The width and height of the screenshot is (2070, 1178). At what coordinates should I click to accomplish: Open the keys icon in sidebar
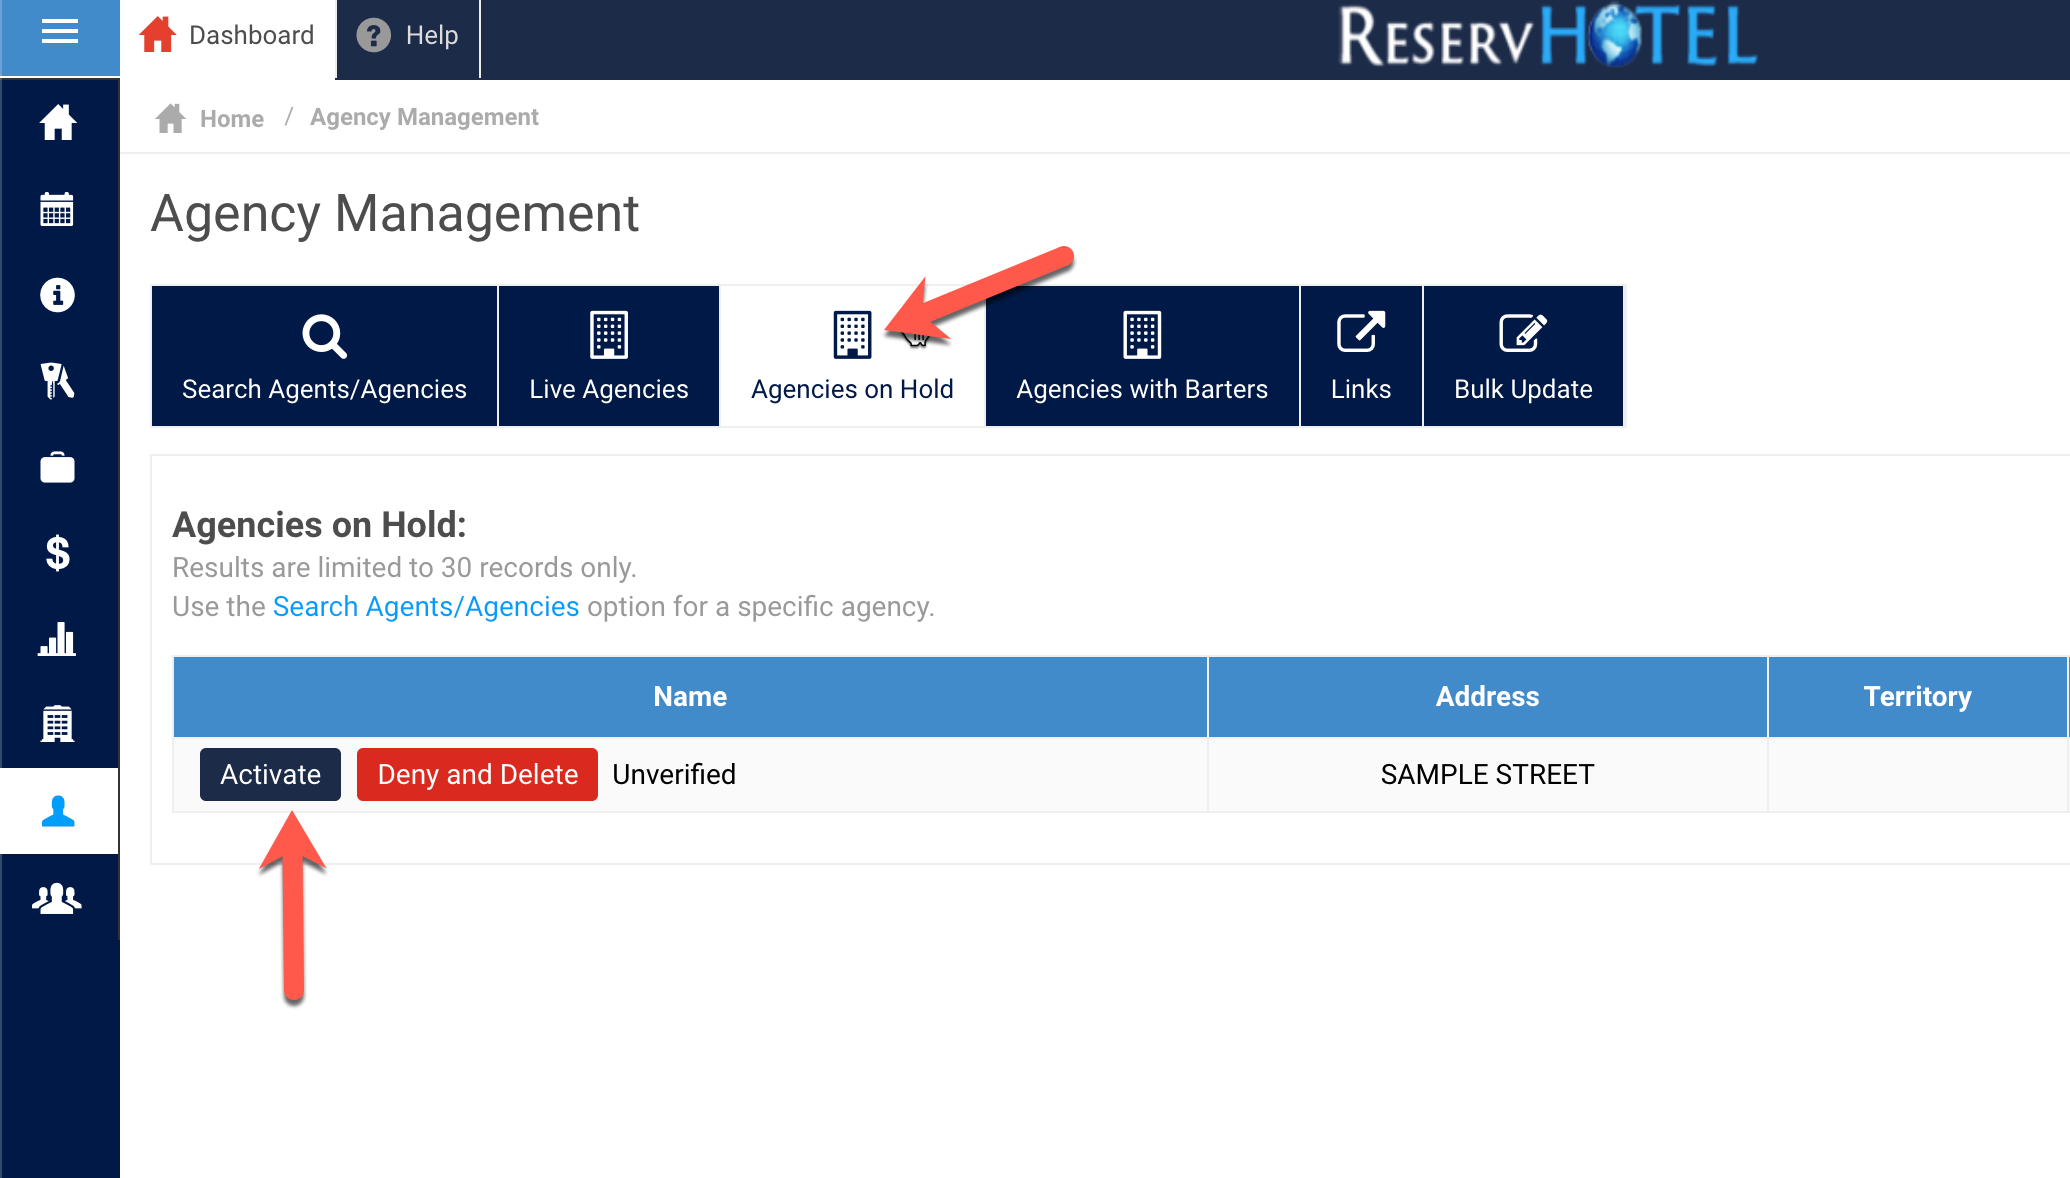(57, 381)
